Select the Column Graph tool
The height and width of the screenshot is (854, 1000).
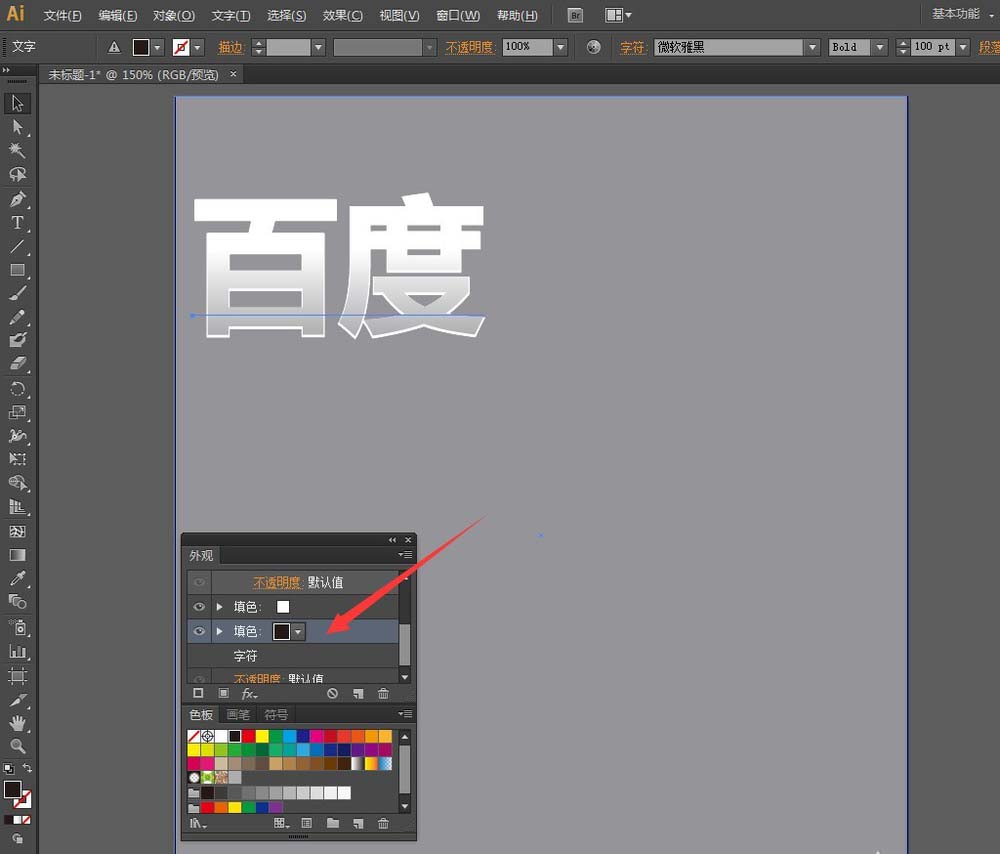click(17, 651)
